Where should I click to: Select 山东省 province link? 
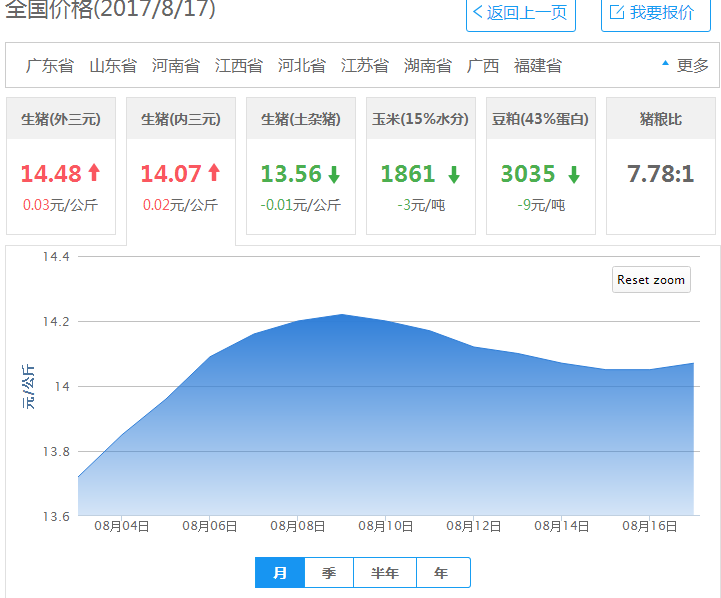click(x=113, y=66)
